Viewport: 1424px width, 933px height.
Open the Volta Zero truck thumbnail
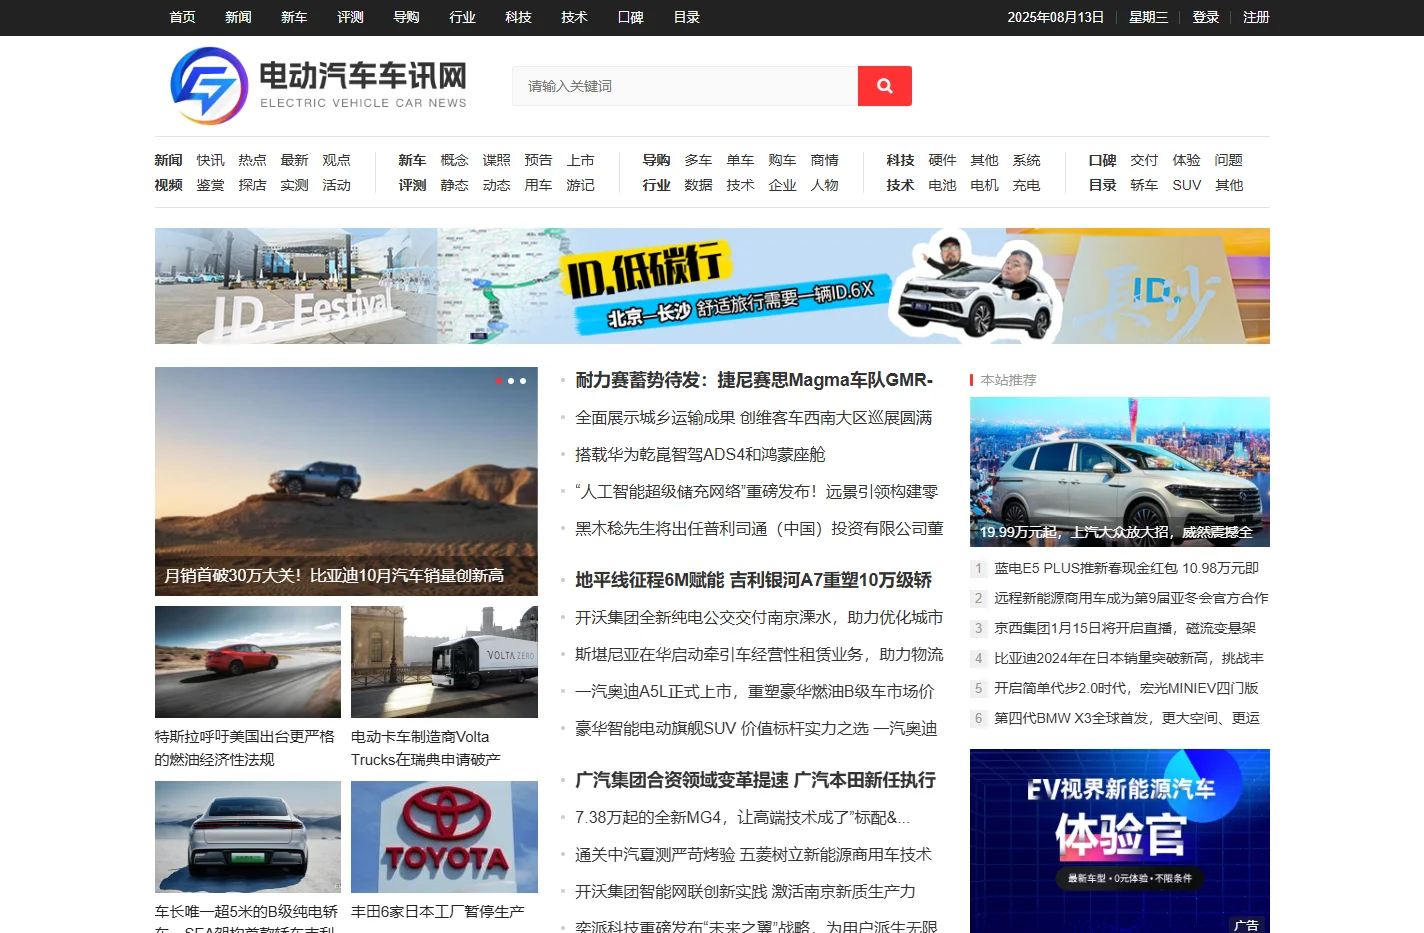pos(444,662)
